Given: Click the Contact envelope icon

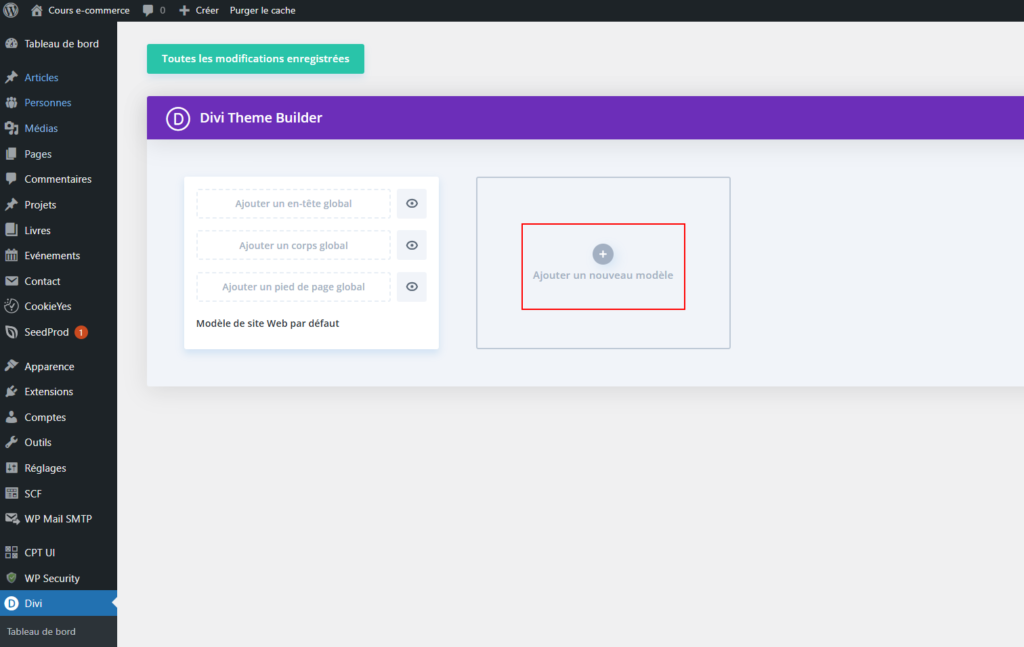Looking at the screenshot, I should tap(11, 281).
